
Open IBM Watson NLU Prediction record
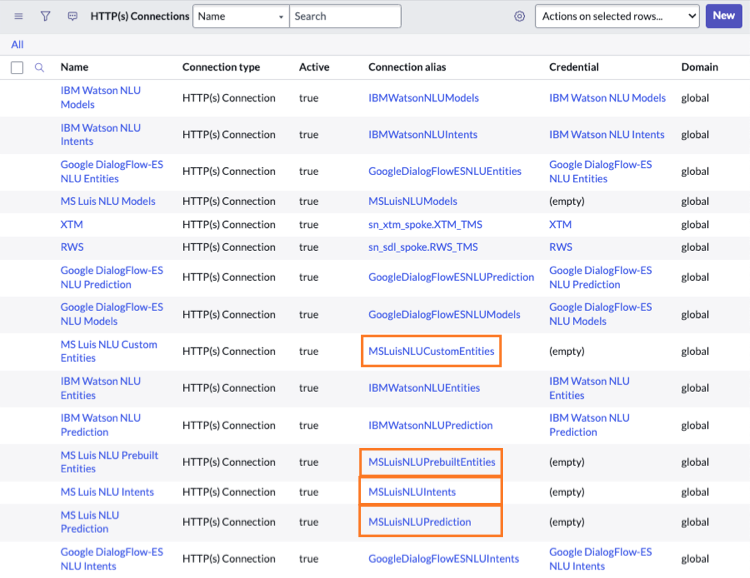[100, 425]
